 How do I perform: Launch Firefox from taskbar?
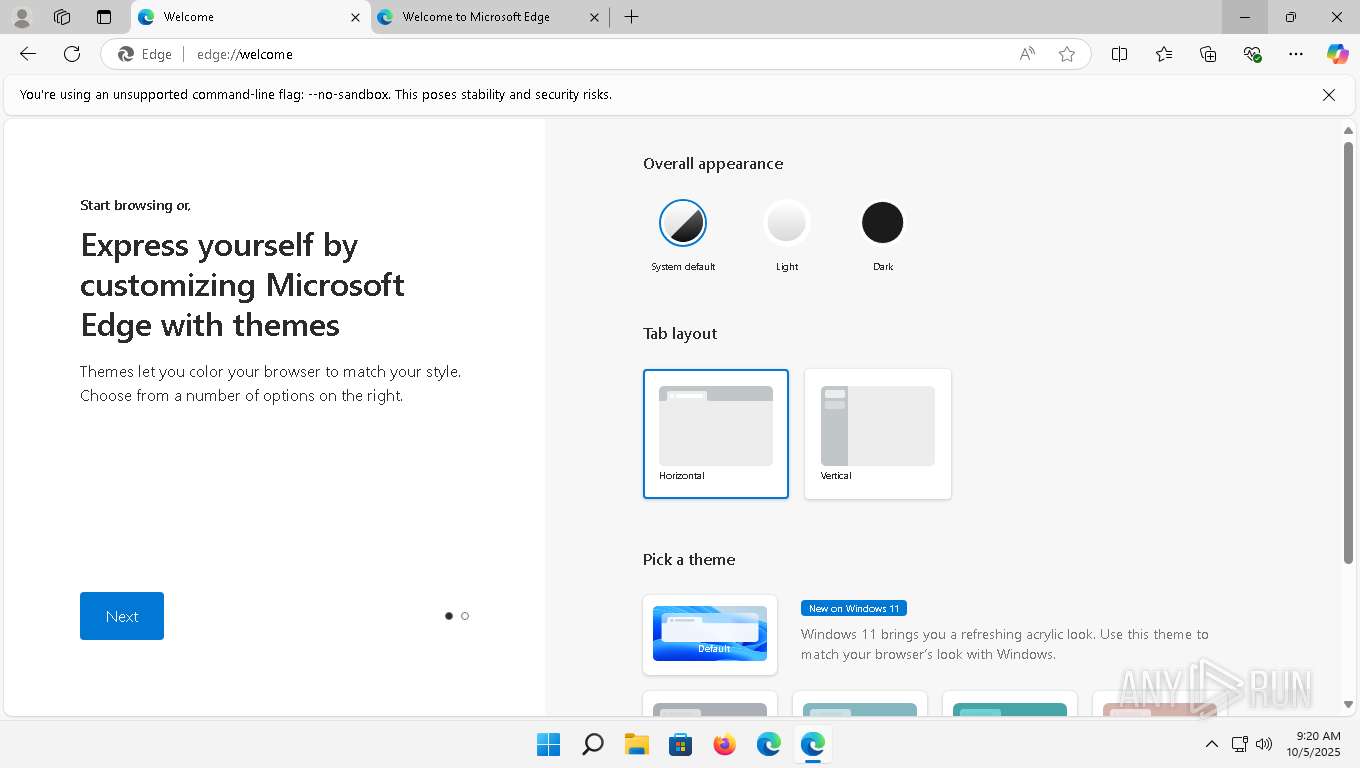[724, 744]
